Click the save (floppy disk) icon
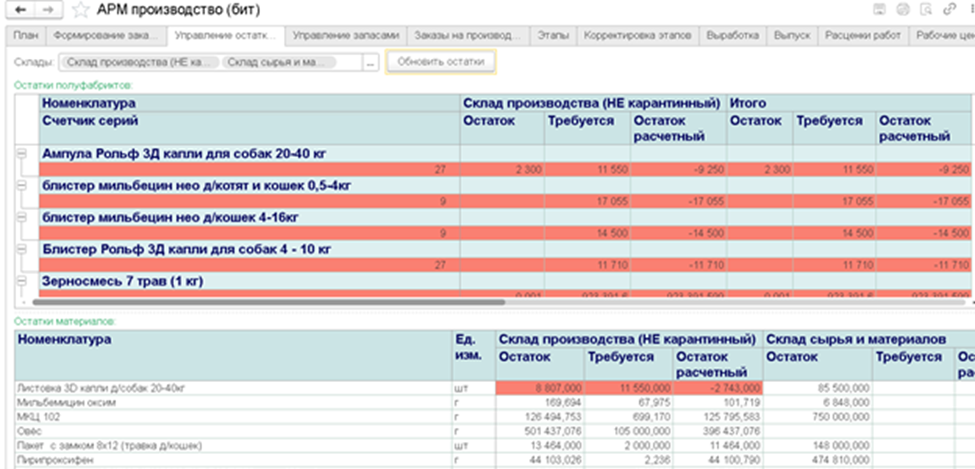 [879, 10]
